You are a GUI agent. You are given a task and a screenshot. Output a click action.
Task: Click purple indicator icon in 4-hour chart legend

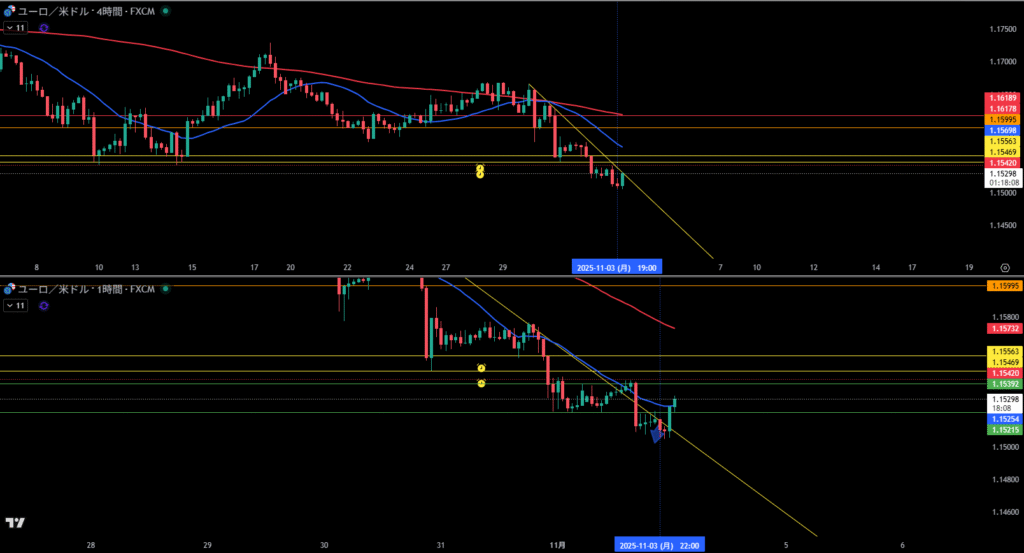point(43,28)
